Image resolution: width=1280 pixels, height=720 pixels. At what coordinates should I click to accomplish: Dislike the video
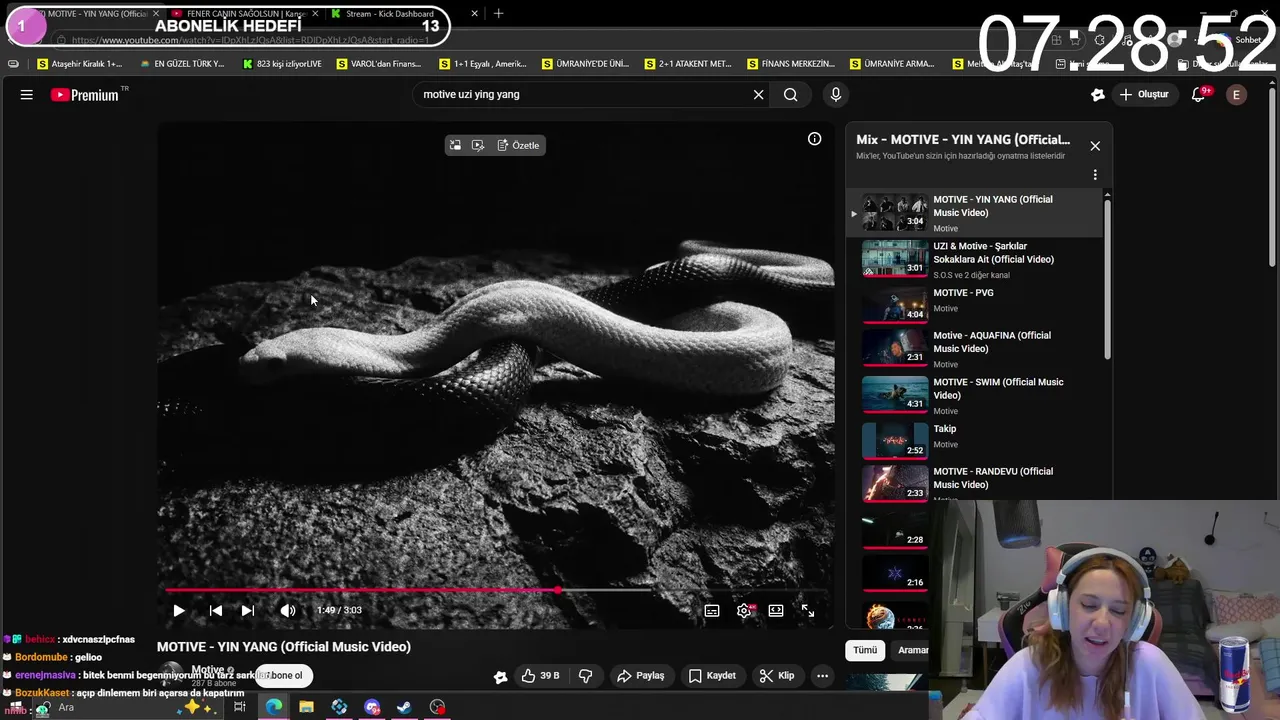(x=586, y=676)
